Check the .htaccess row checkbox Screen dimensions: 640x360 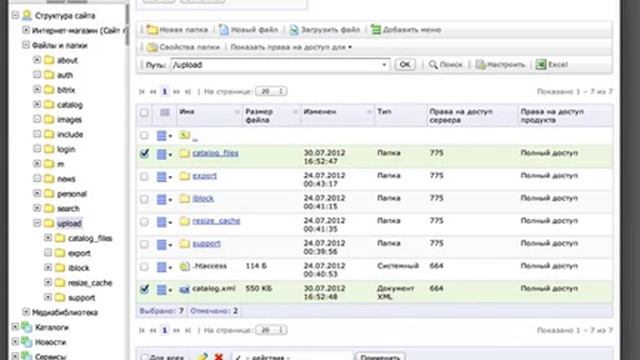click(144, 267)
